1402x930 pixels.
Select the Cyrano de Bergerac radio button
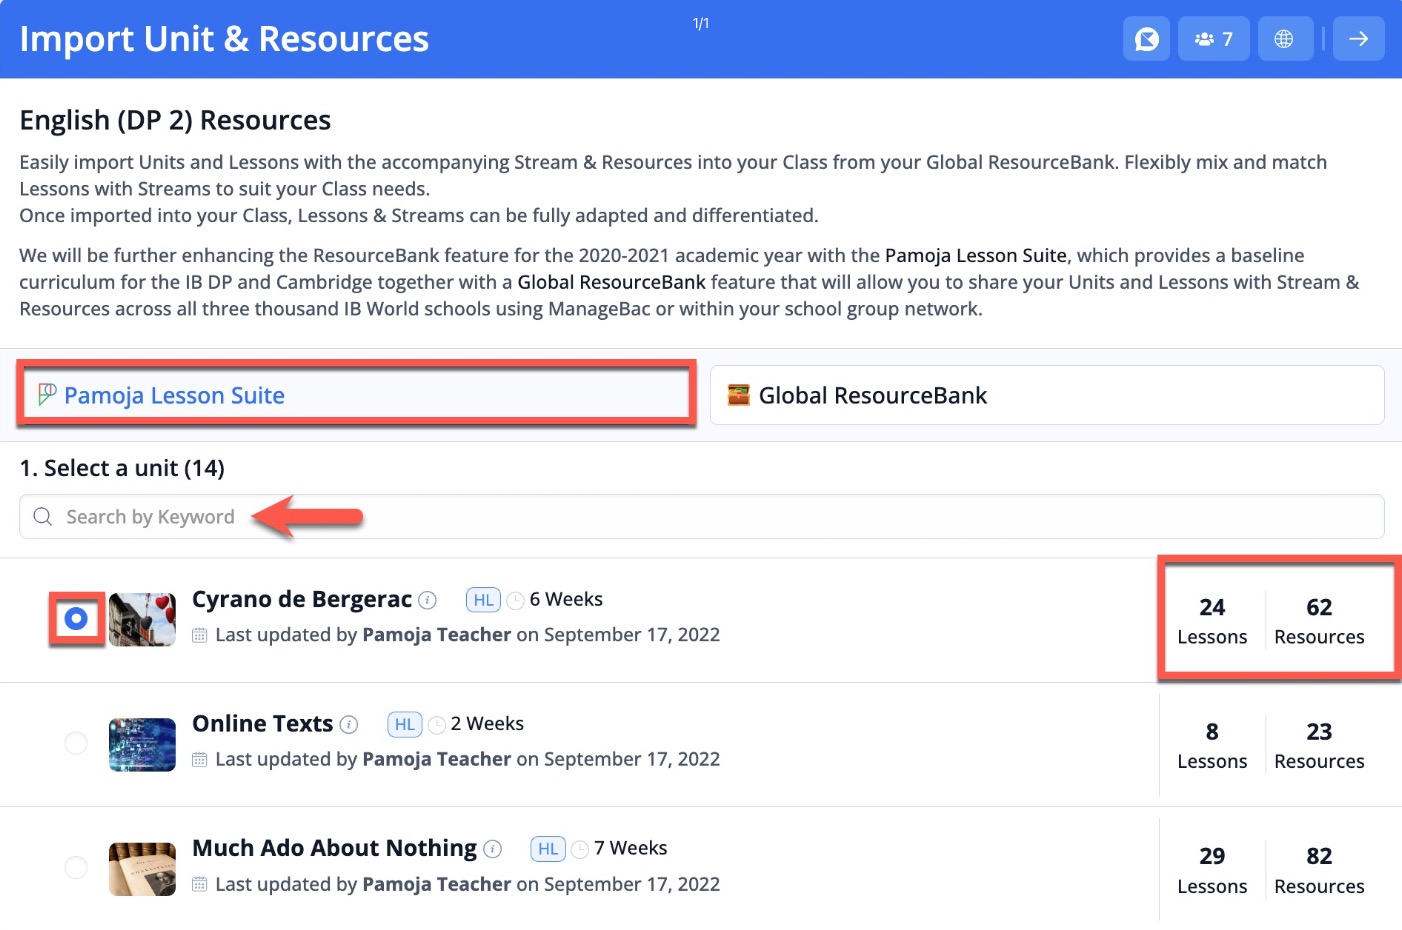coord(76,619)
